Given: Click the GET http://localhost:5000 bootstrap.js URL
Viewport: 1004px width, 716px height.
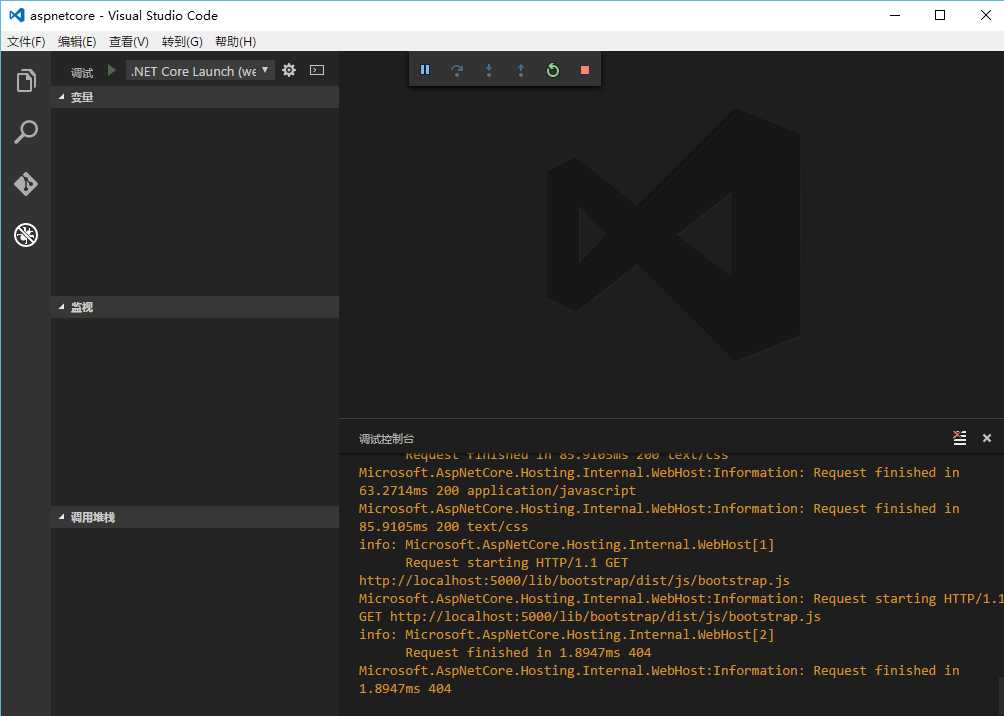Looking at the screenshot, I should (589, 616).
